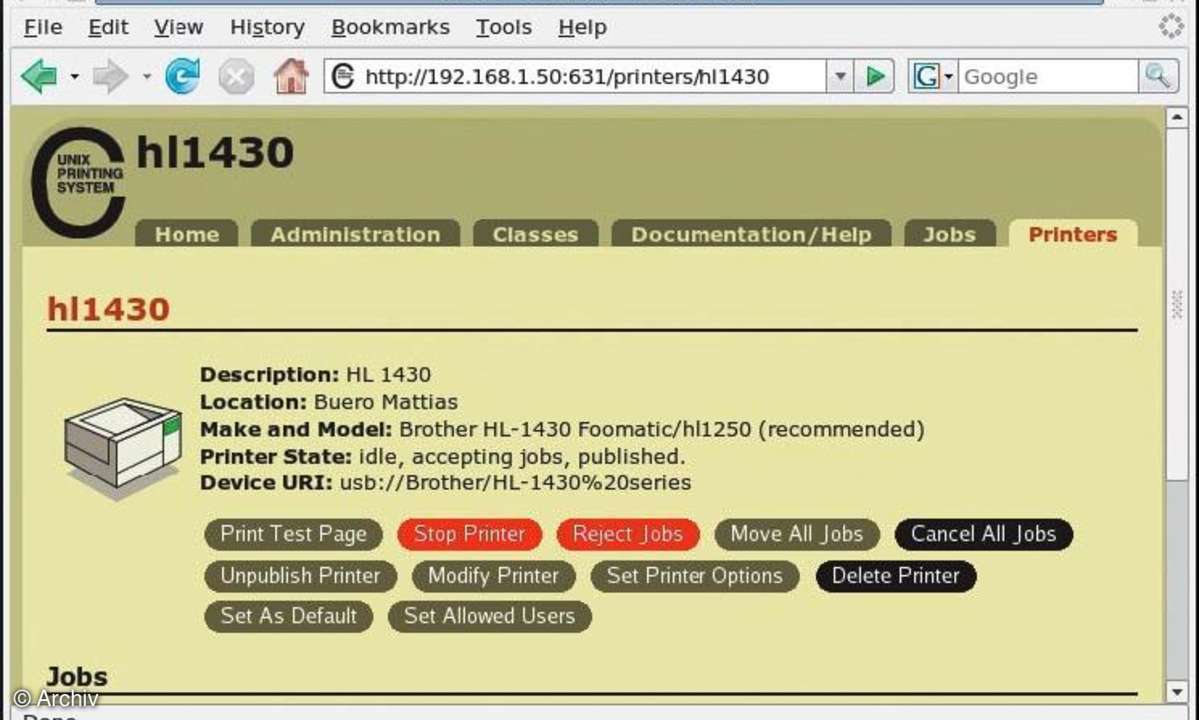
Task: Click the green Go arrow beside address bar
Action: pos(874,76)
